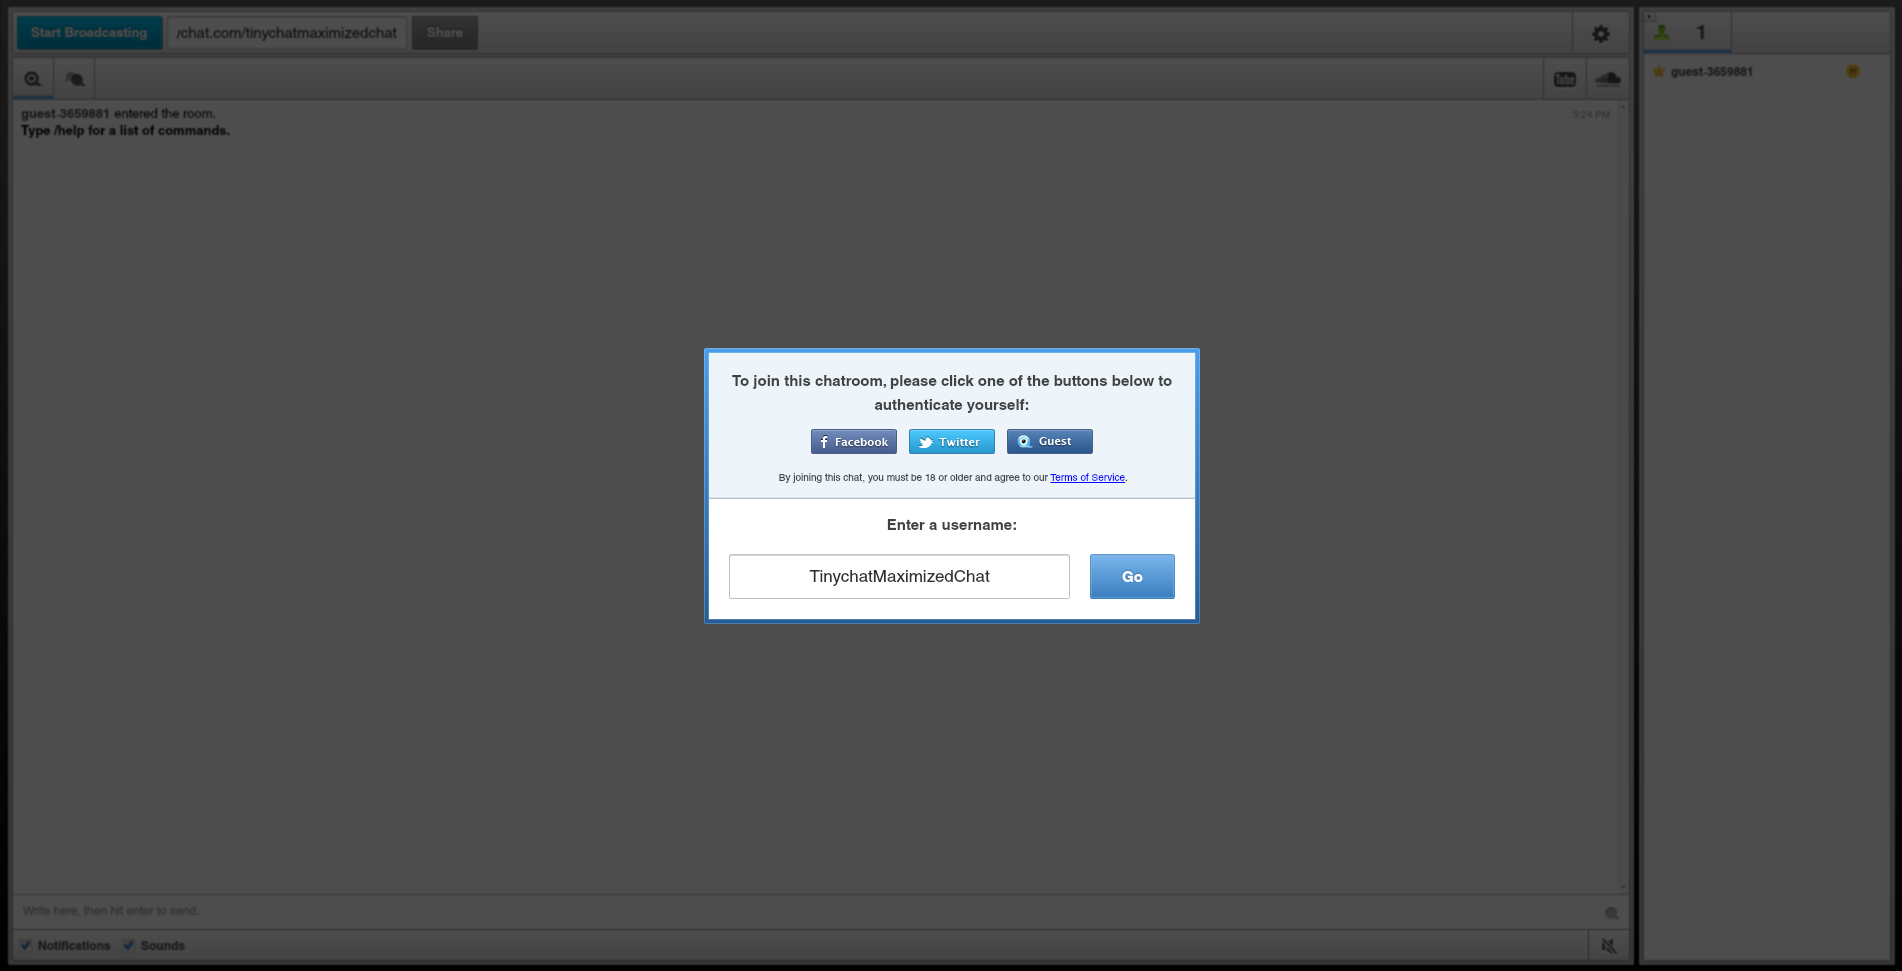Open the SoundCloud media icon
Image resolution: width=1902 pixels, height=971 pixels.
tap(1608, 79)
